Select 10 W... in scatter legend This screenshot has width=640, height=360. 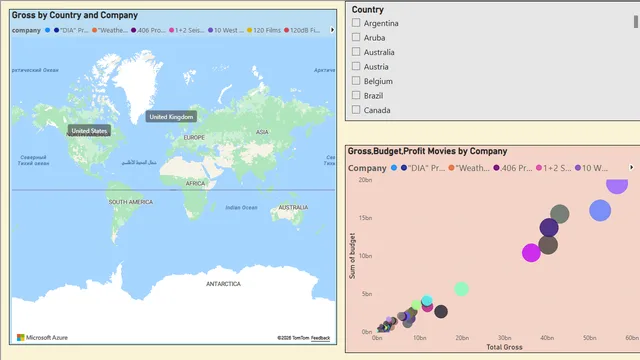tap(591, 168)
